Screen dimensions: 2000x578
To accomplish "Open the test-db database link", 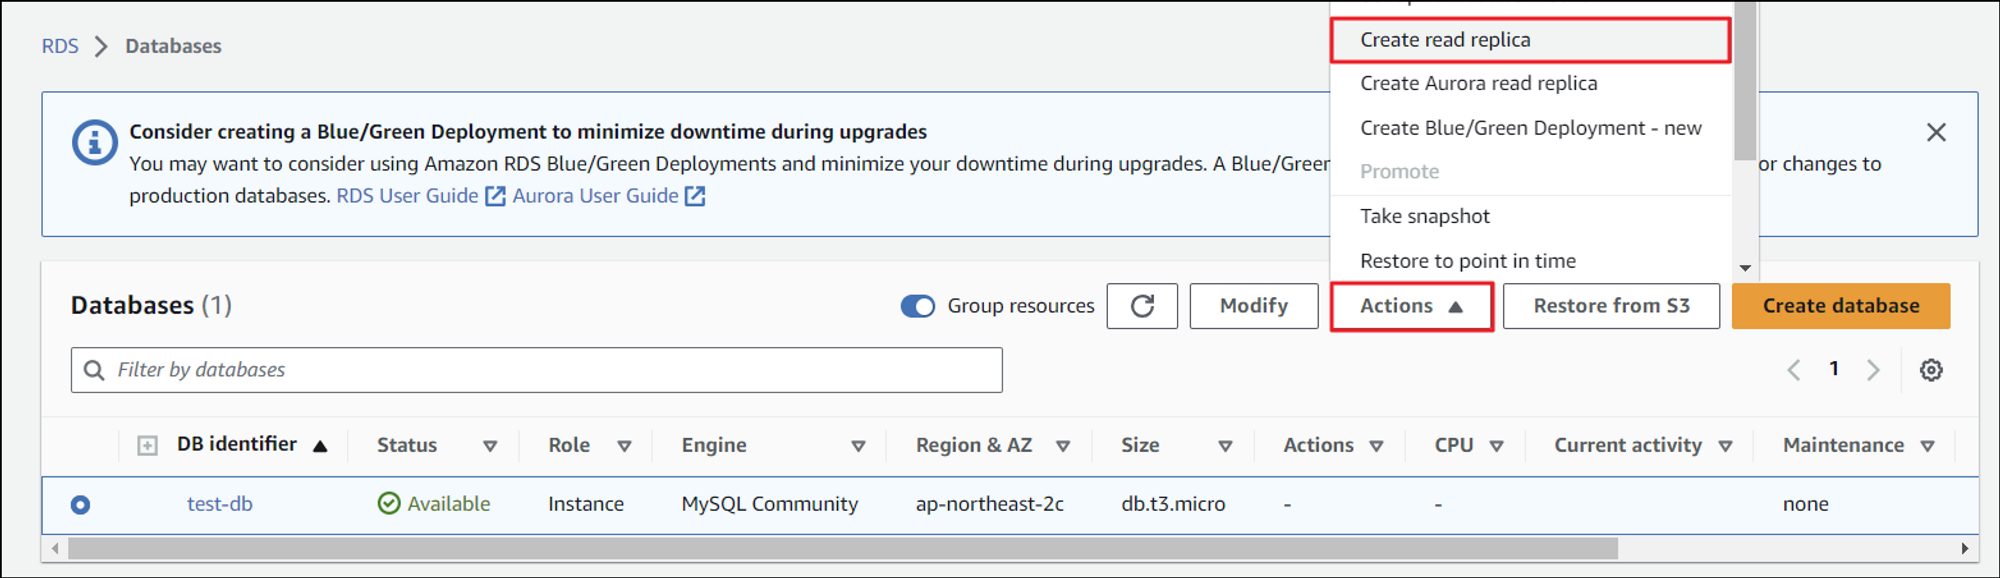I will point(220,504).
